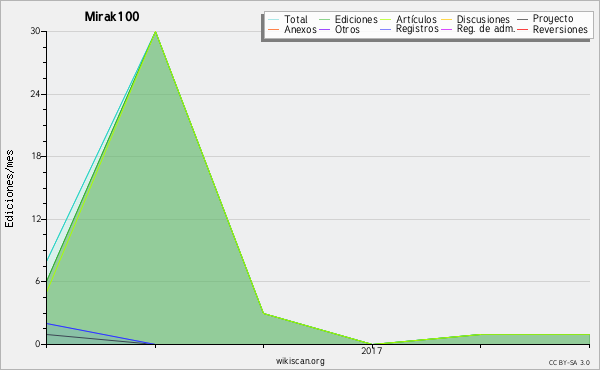Click the Registros legend label

[x=417, y=29]
